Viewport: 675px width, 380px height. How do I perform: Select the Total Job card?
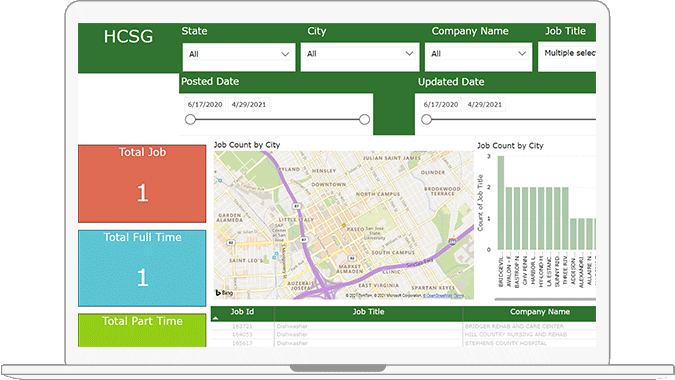coord(142,184)
